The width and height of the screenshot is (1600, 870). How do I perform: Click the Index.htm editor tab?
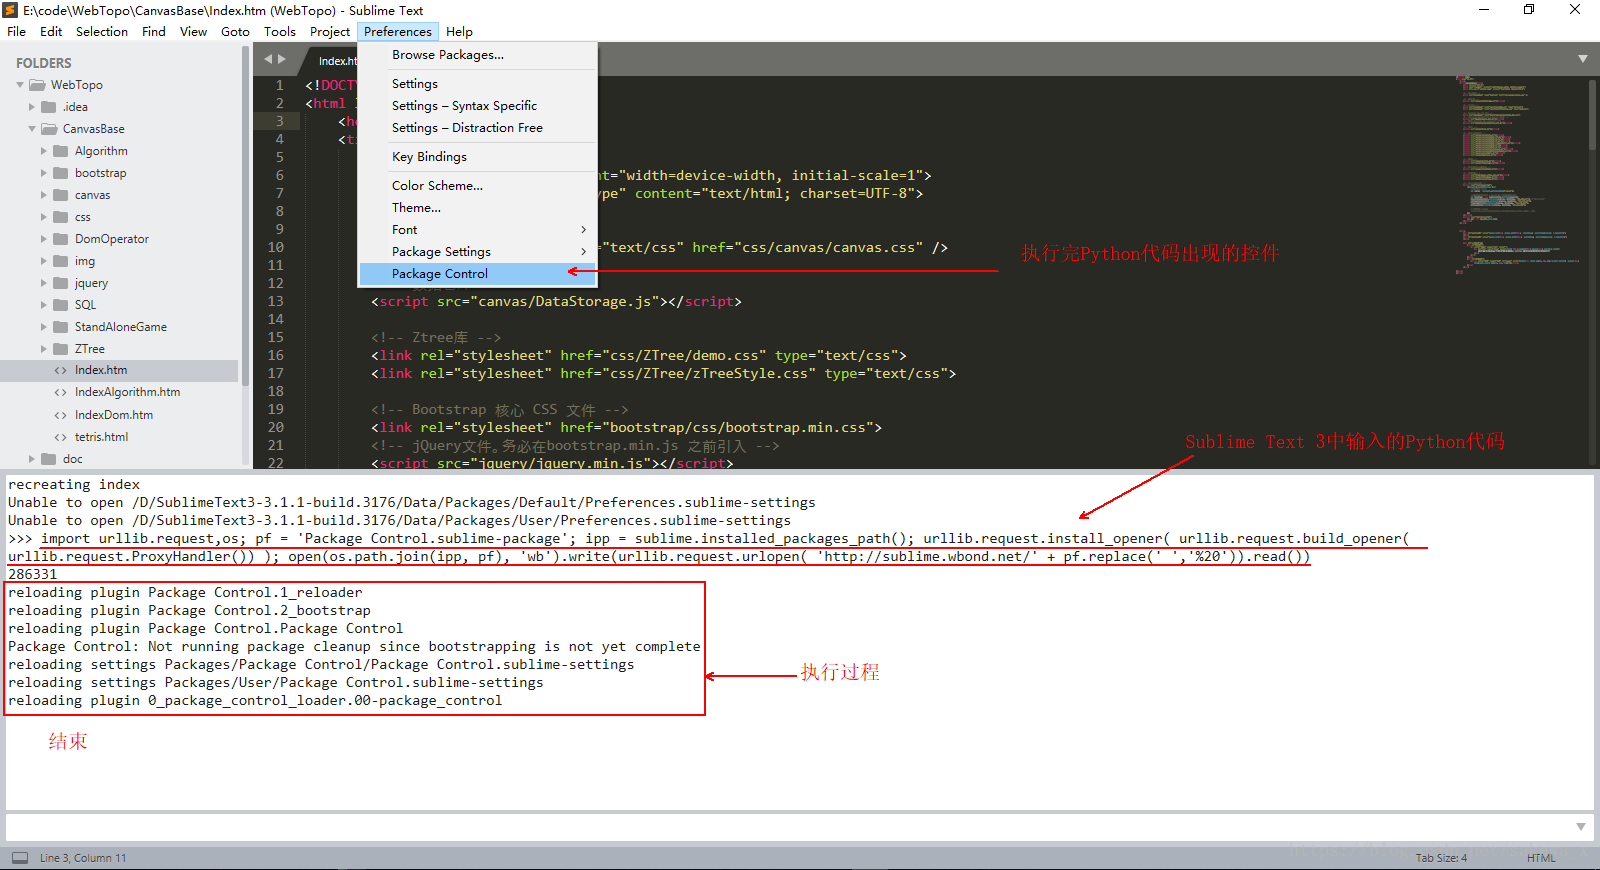[x=337, y=61]
